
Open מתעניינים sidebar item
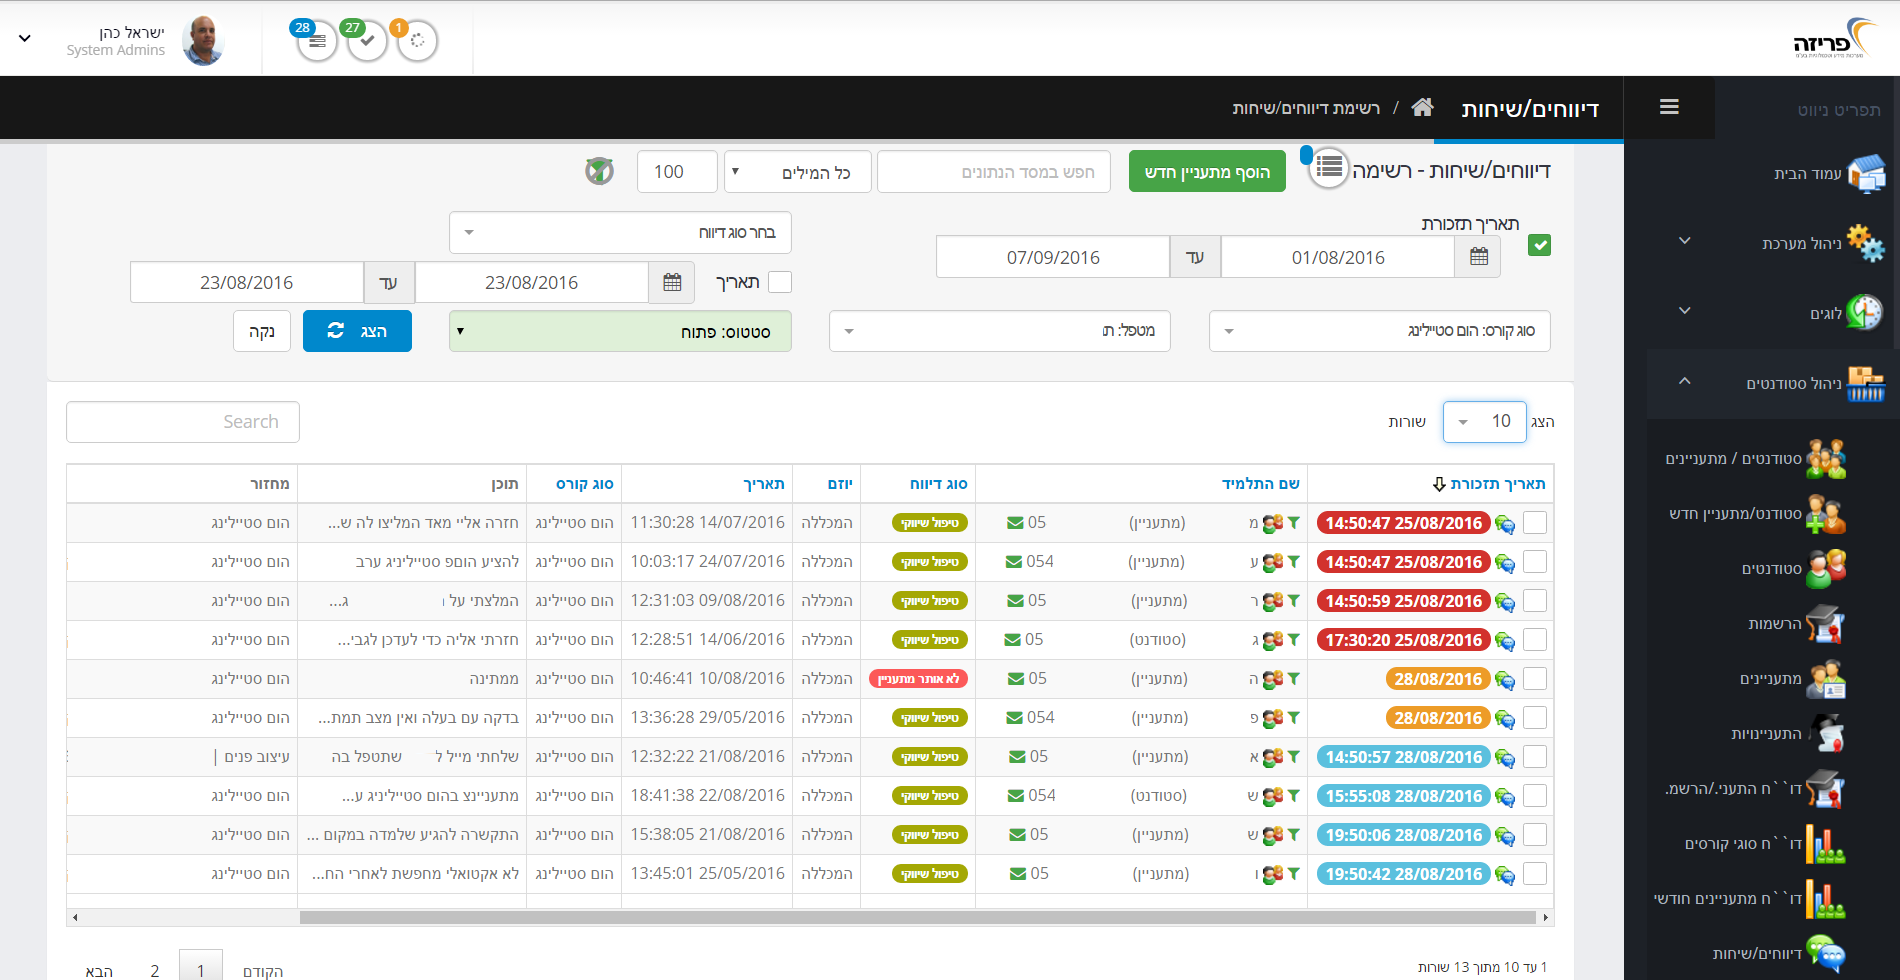click(1794, 679)
